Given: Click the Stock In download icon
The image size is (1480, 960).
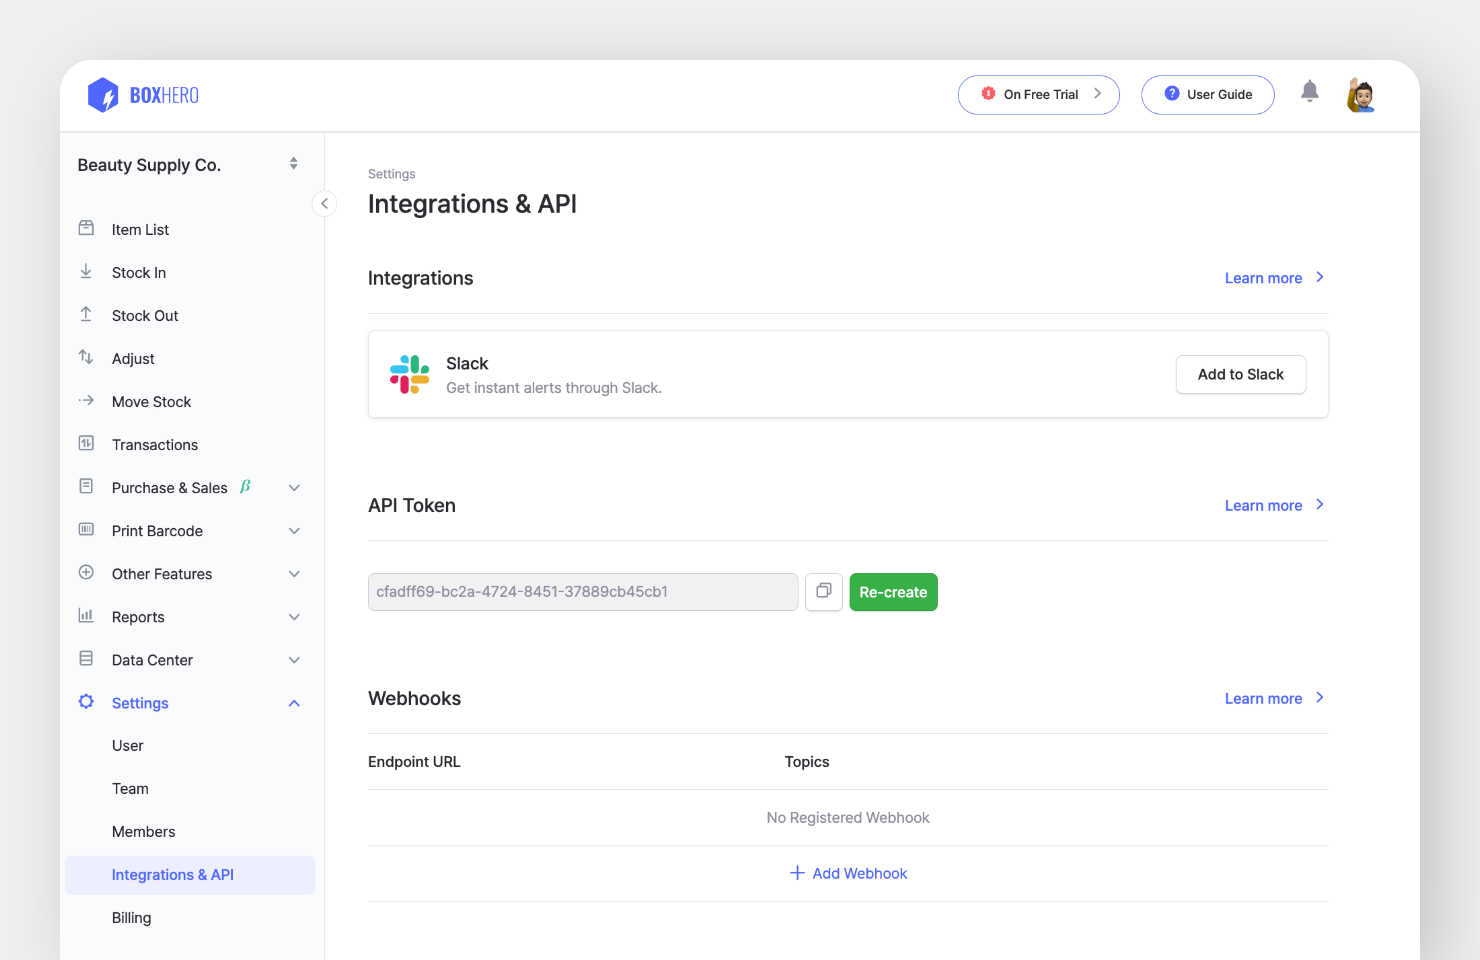Looking at the screenshot, I should pos(86,272).
